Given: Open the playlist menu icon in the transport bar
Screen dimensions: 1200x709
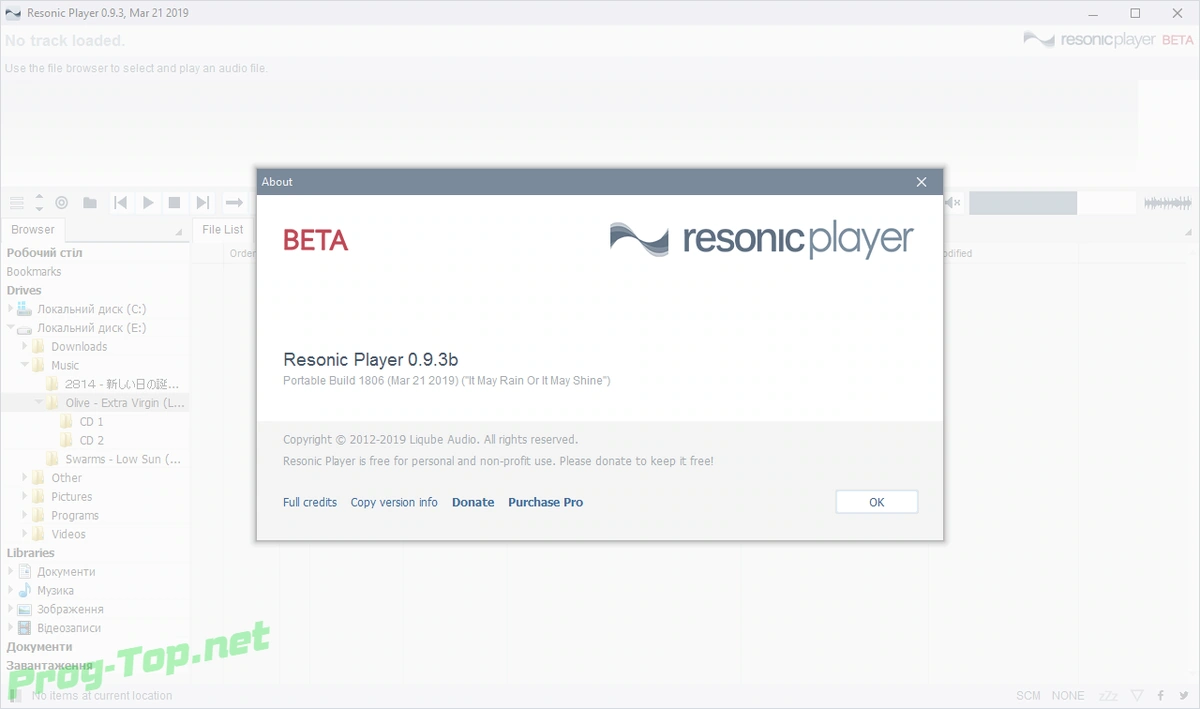Looking at the screenshot, I should 17,203.
